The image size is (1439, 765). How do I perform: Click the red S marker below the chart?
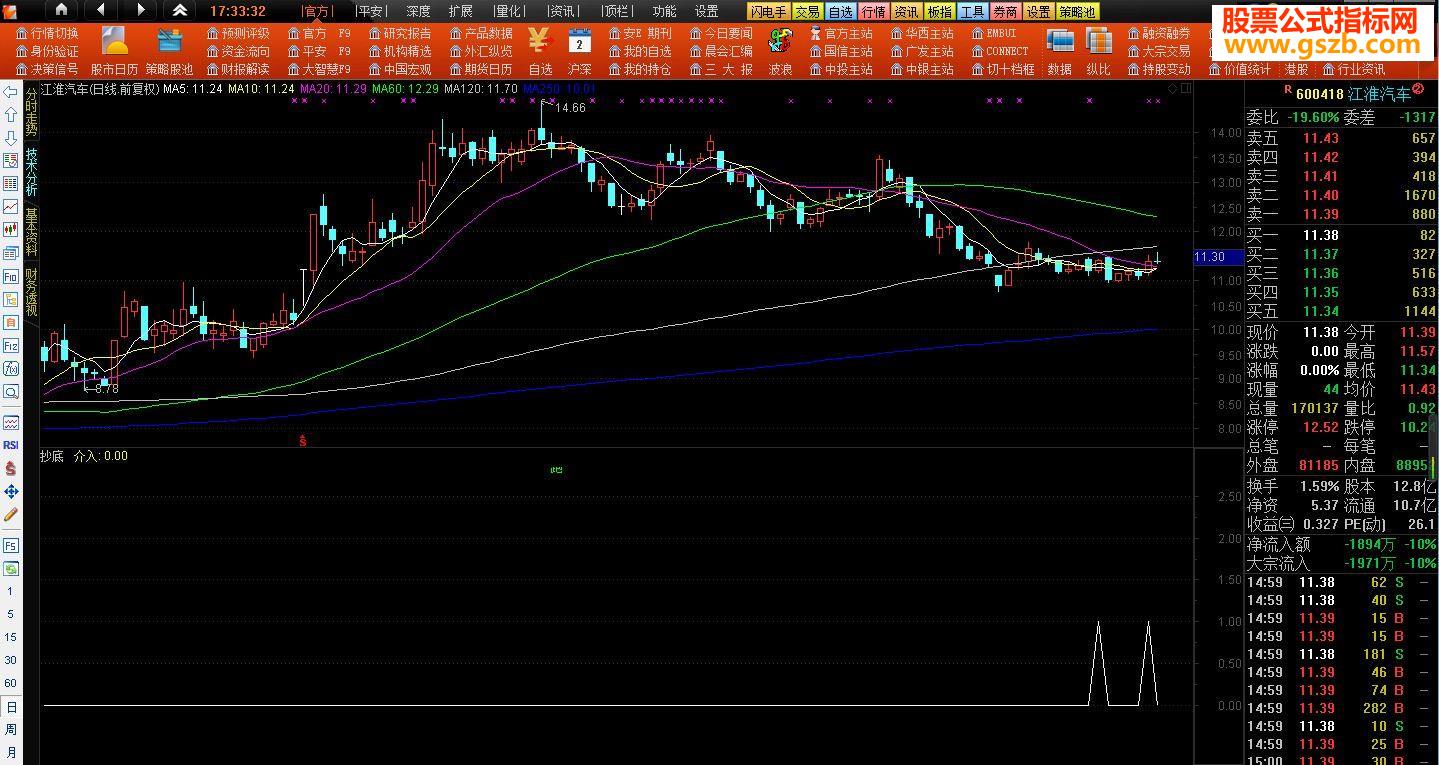(x=303, y=439)
